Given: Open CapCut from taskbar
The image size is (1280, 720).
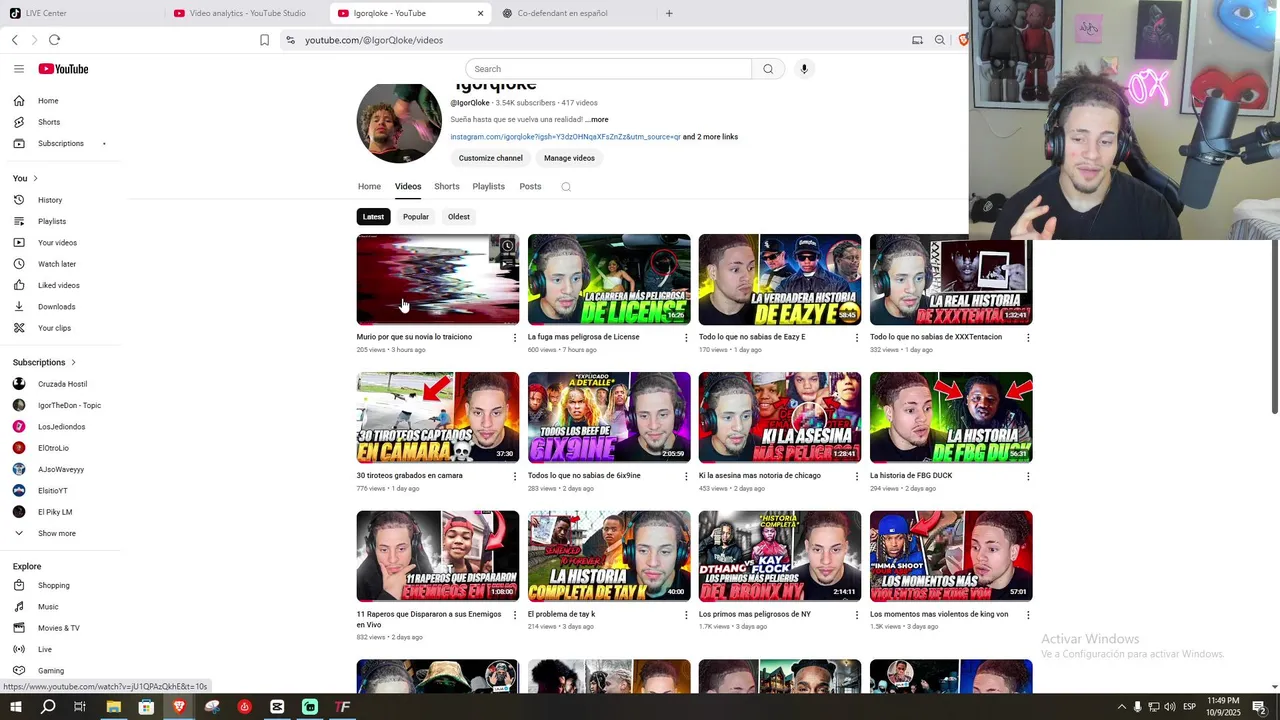Looking at the screenshot, I should click(277, 707).
